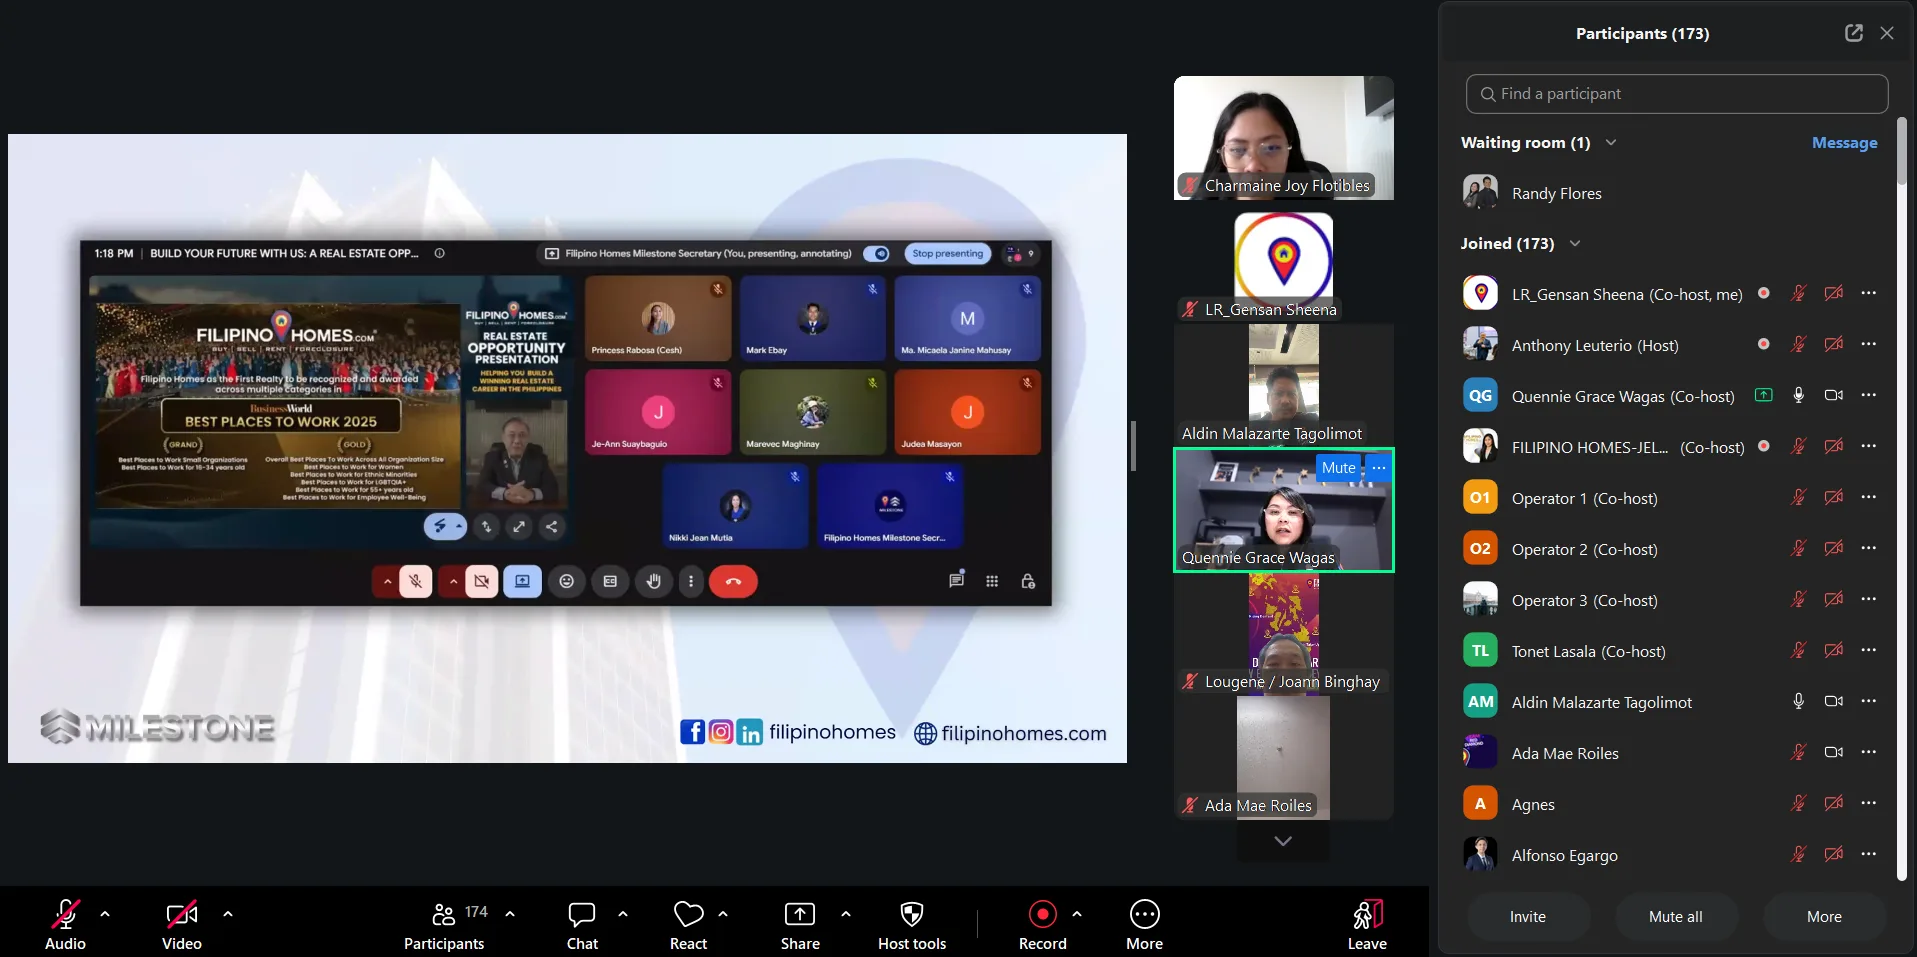Start screen Share

point(800,924)
